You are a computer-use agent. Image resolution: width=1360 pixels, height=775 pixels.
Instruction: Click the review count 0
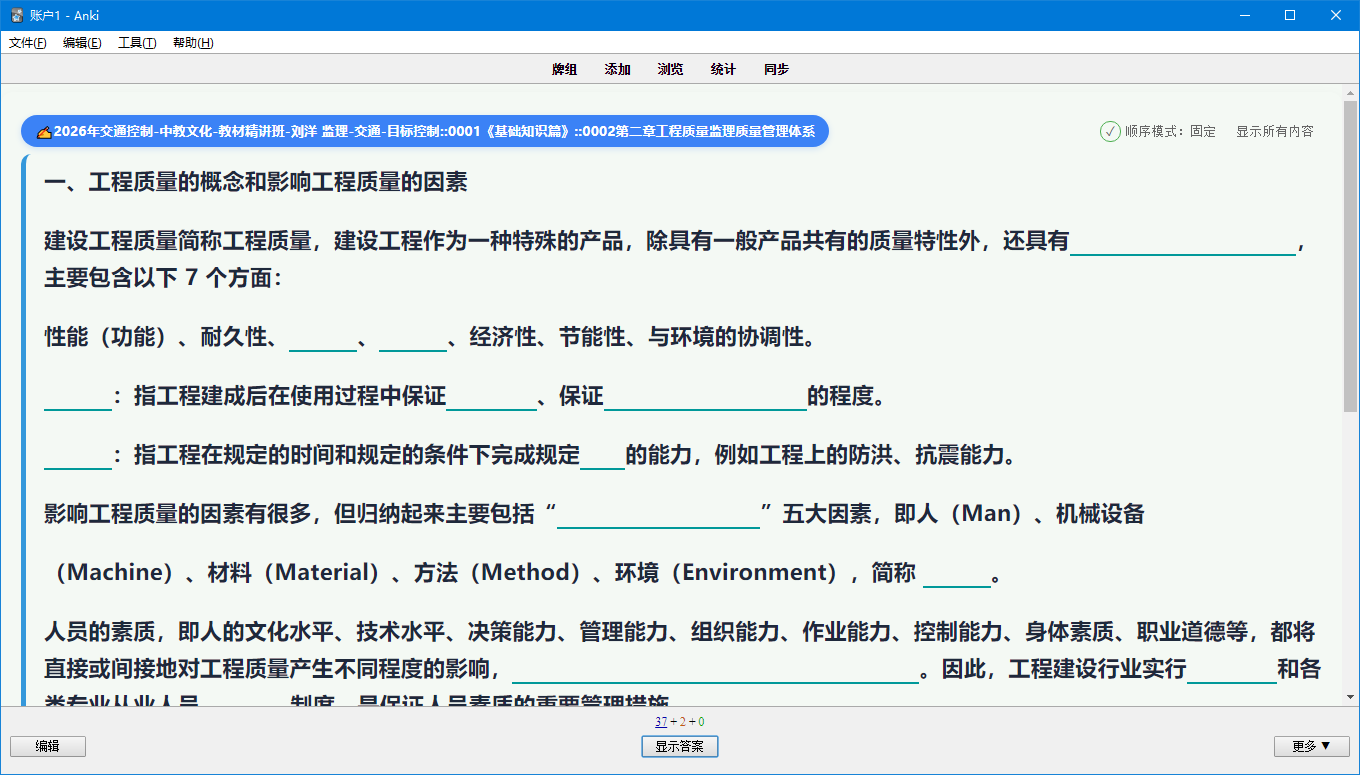coord(701,722)
